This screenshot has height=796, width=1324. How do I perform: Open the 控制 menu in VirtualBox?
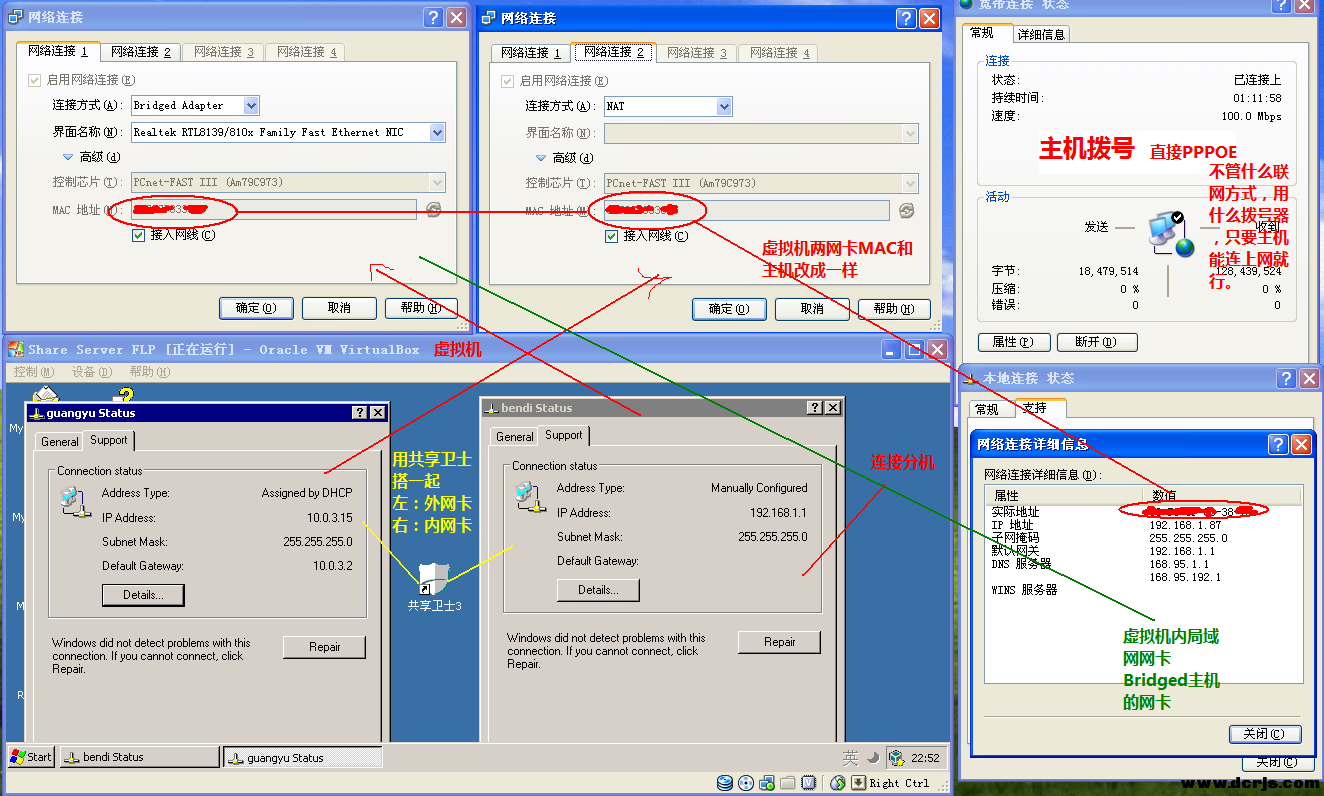[x=33, y=372]
